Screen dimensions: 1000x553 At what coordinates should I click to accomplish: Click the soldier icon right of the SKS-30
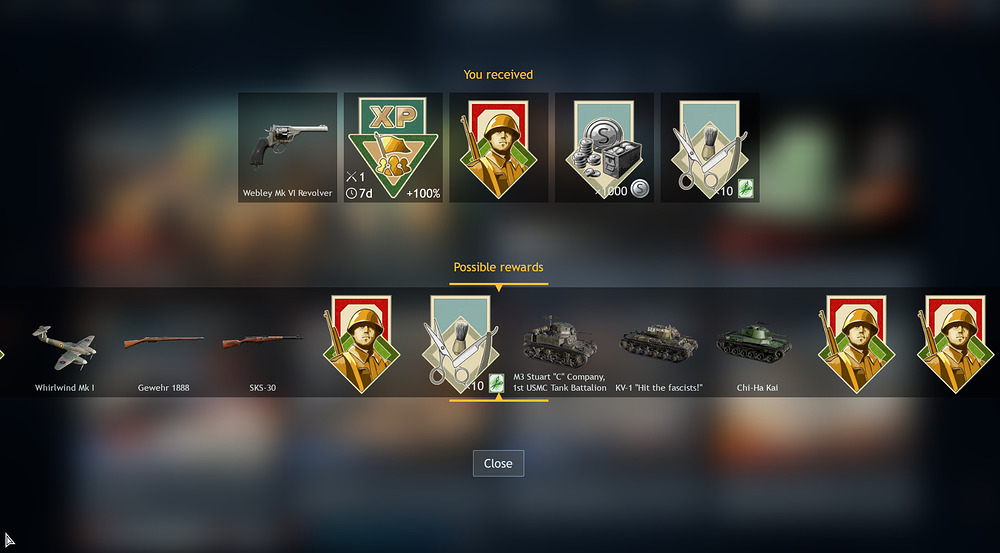pos(361,343)
